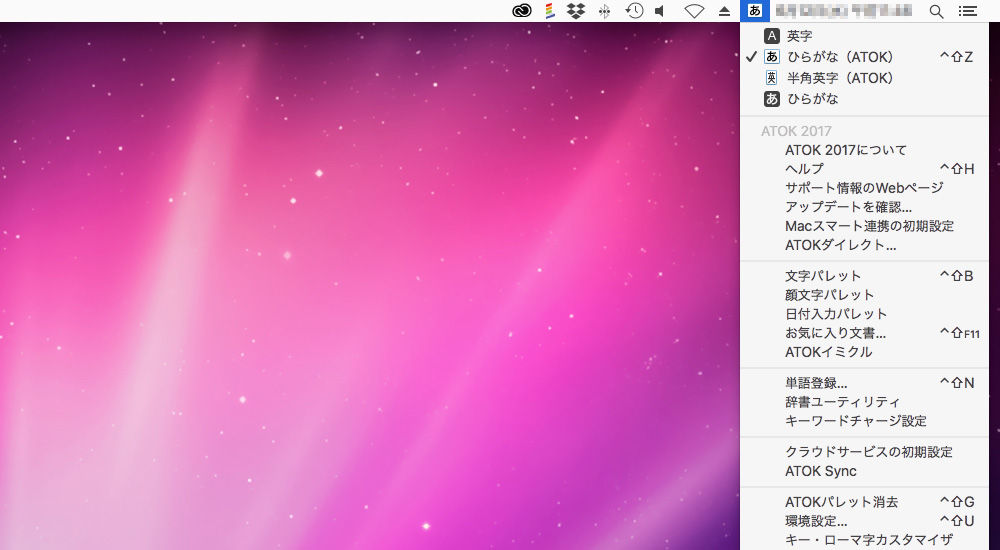Open Spotlight search magnifier
The height and width of the screenshot is (550, 1000).
(936, 11)
